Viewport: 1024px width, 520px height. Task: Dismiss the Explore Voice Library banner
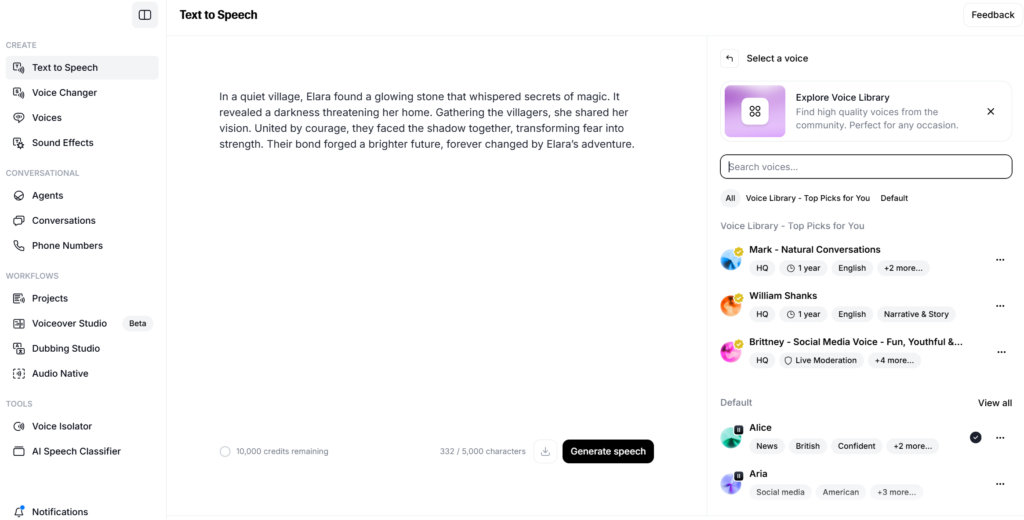click(x=991, y=111)
